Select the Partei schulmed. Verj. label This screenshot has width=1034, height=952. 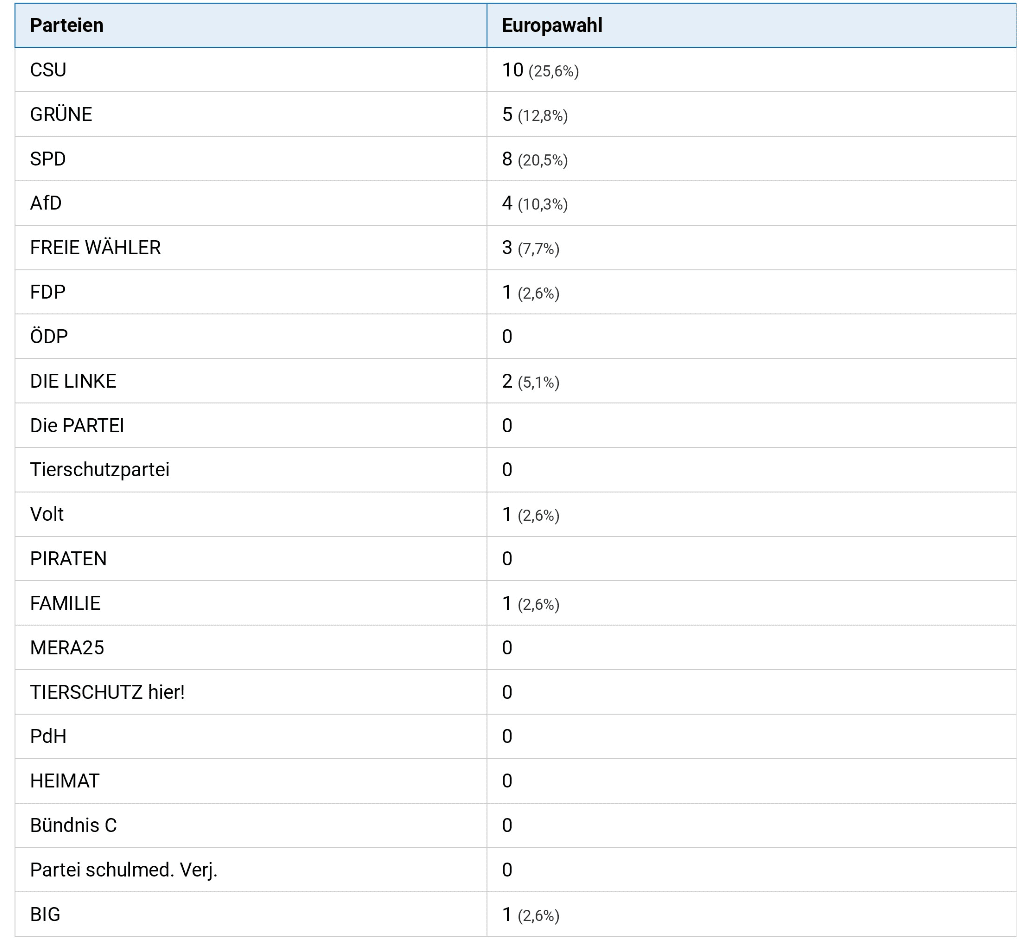click(123, 869)
